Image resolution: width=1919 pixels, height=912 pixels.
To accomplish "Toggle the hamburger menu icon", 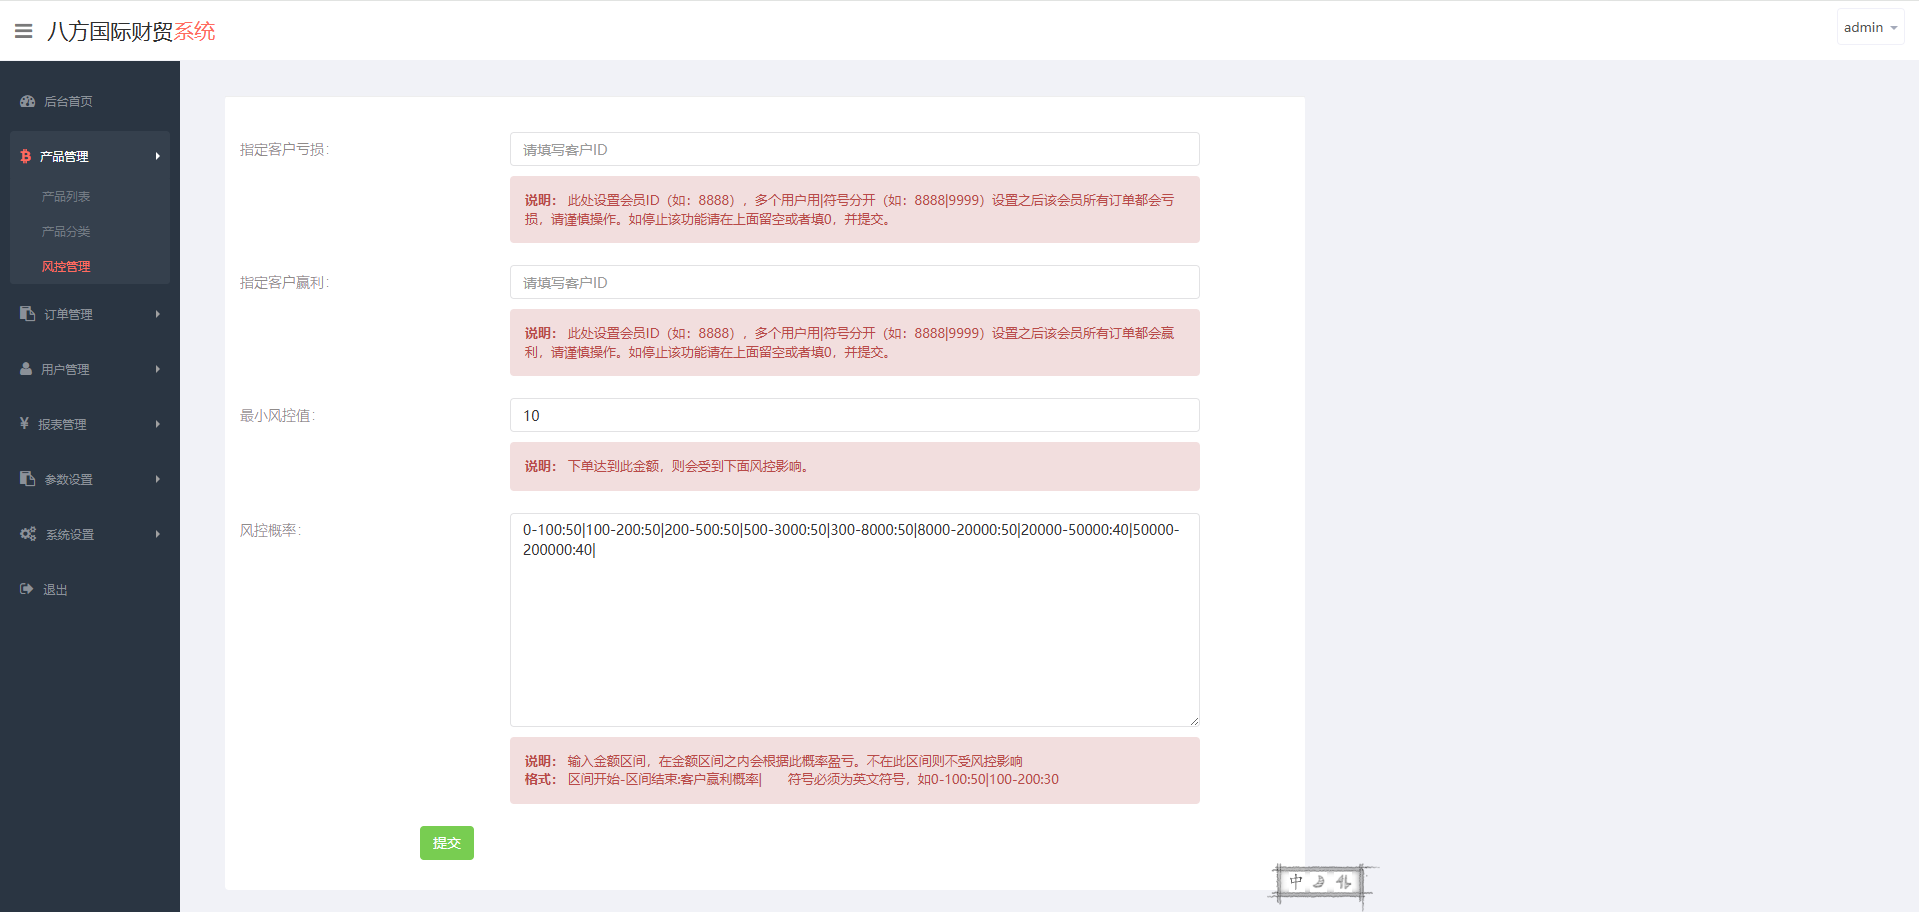I will click(x=24, y=31).
